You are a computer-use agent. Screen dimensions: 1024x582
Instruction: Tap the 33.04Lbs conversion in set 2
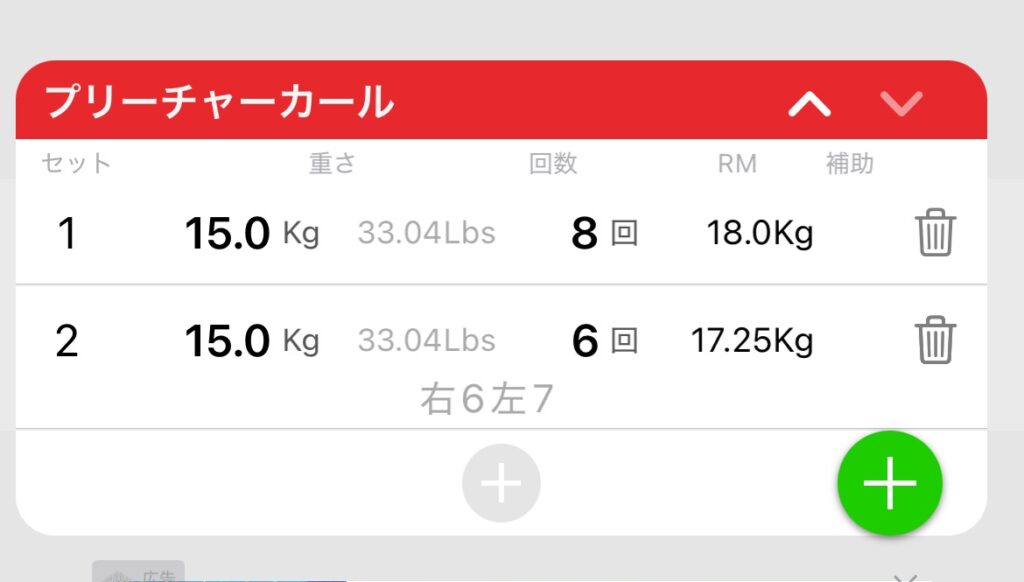click(x=426, y=340)
